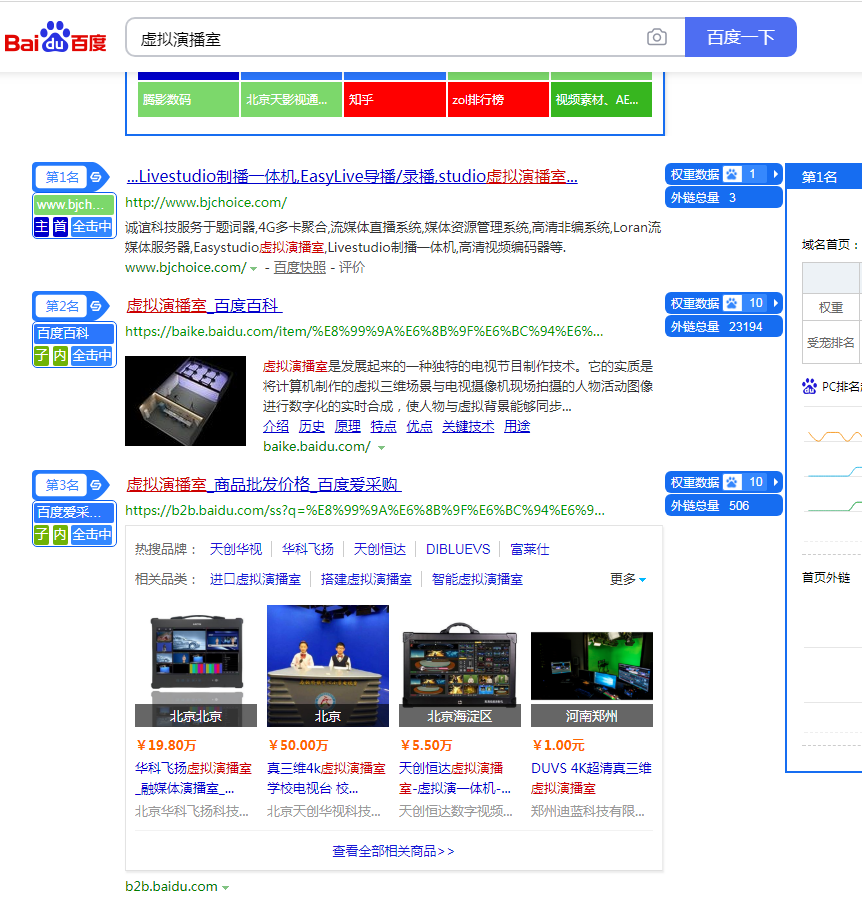Screen dimensions: 862x907
Task: Open 虚拟演播室_百度百科 result link
Action: pos(204,305)
